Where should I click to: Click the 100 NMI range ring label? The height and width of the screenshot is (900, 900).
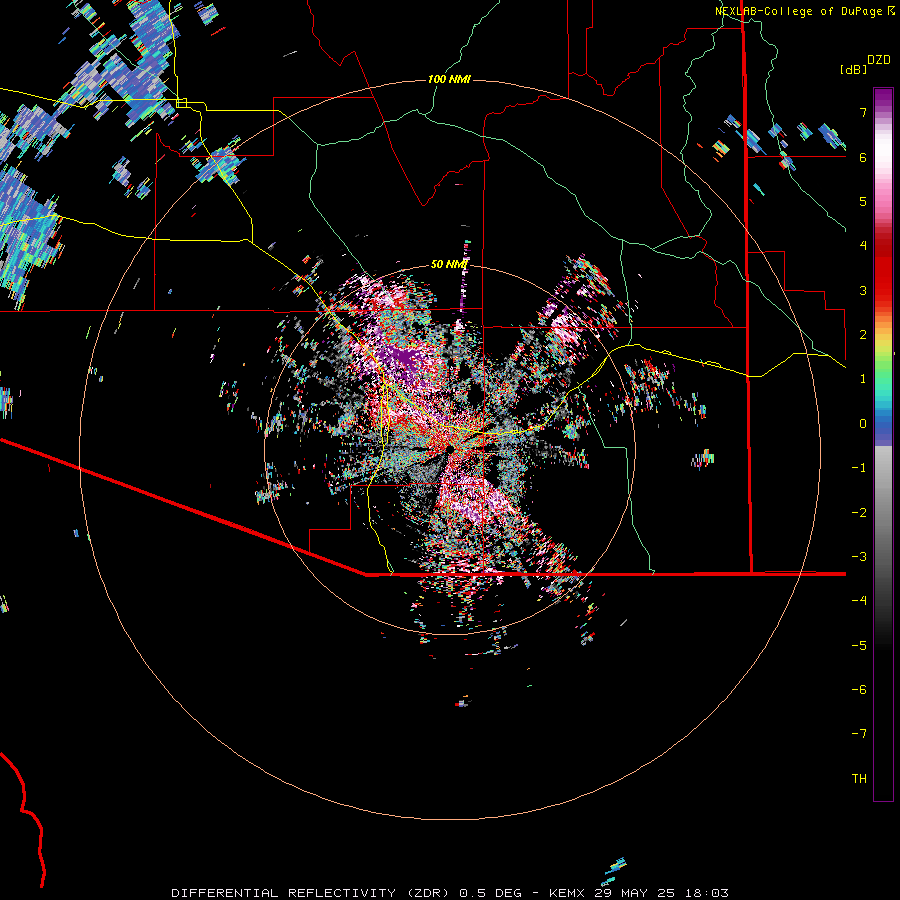449,79
